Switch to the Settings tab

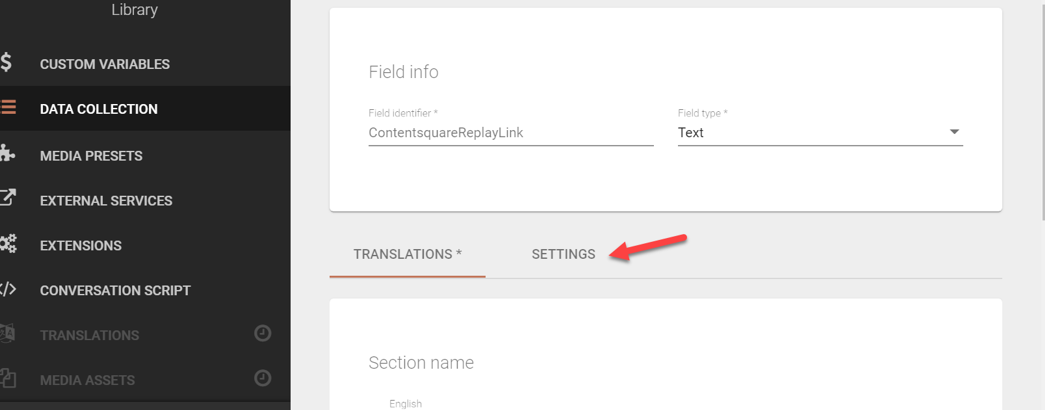pos(563,254)
